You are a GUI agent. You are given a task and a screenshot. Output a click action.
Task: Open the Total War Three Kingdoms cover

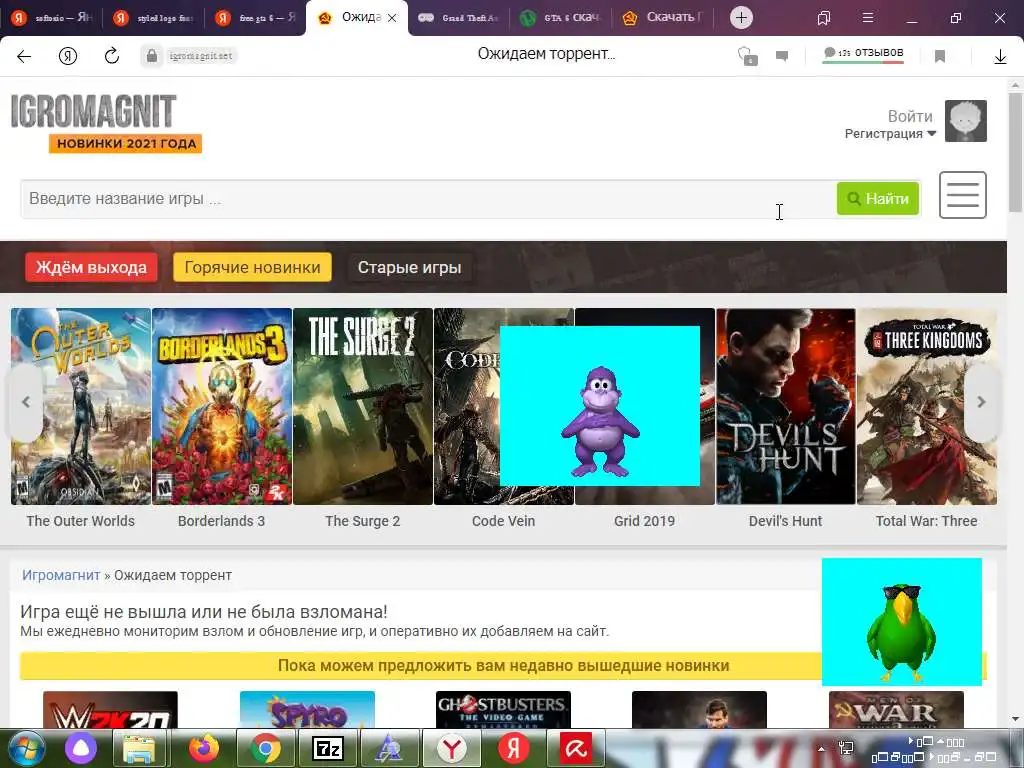coord(927,406)
